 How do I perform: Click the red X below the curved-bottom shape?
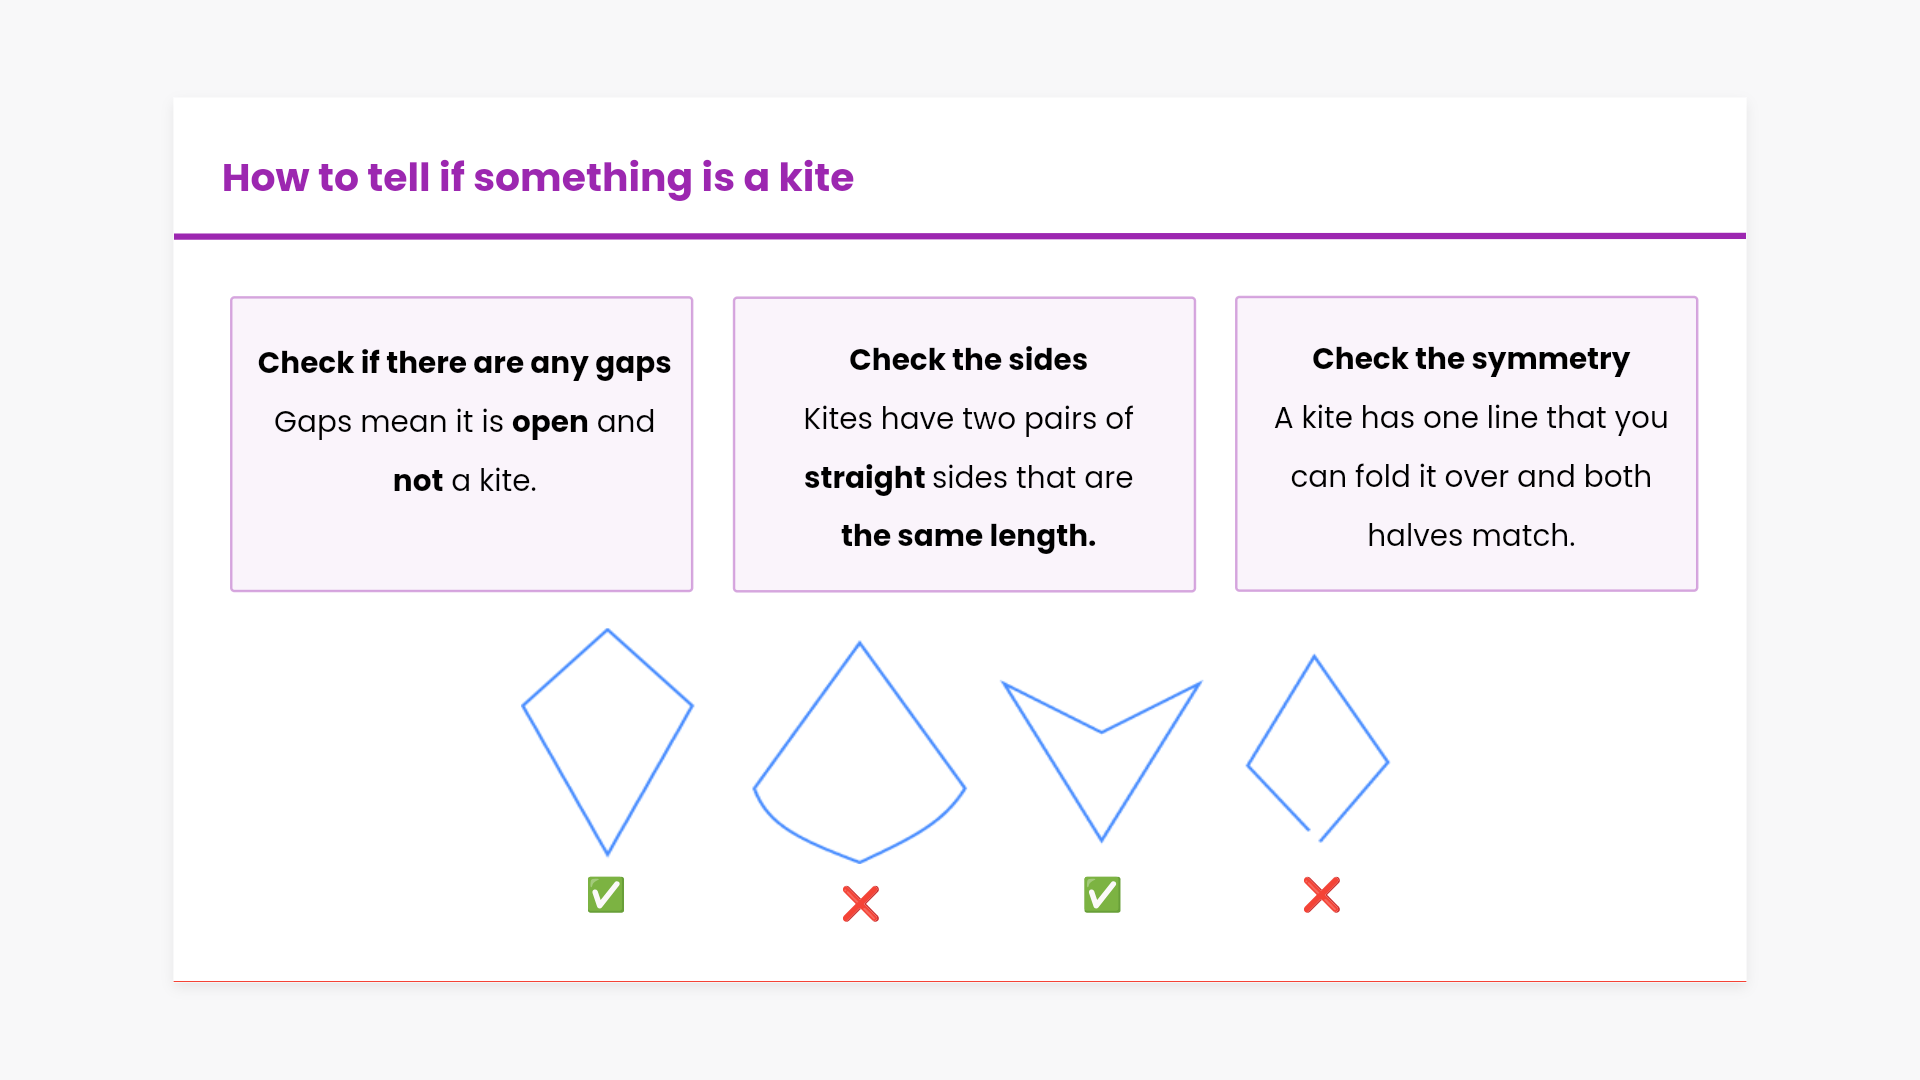pos(860,904)
